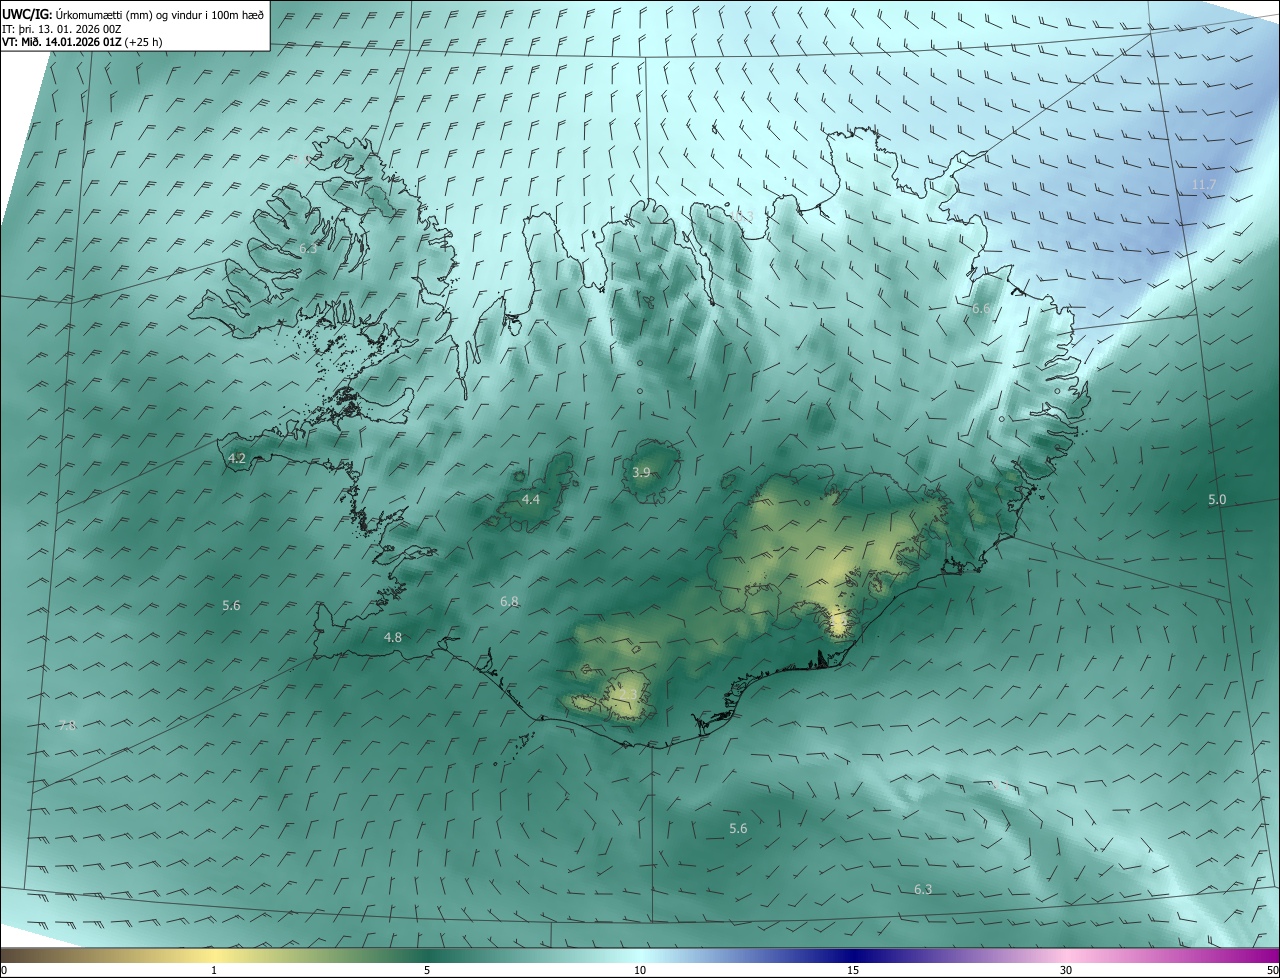Image resolution: width=1280 pixels, height=978 pixels.
Task: Select the 2.3 value over Mýrdalsjökull
Action: click(x=628, y=695)
